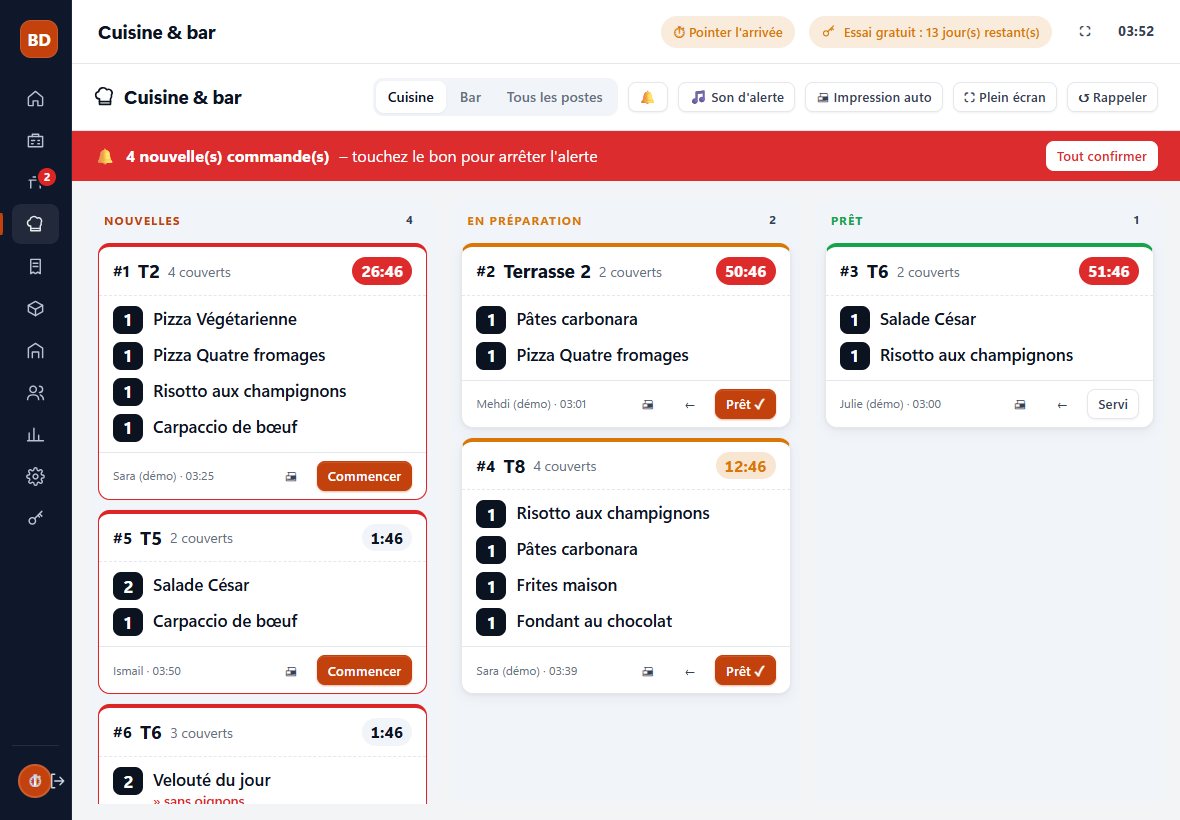Move order #3 back with arrow
This screenshot has width=1180, height=820.
tap(1062, 405)
